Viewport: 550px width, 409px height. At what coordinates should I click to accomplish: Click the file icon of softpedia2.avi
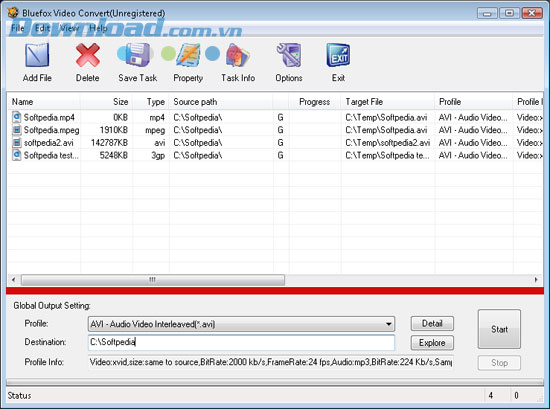[x=16, y=142]
